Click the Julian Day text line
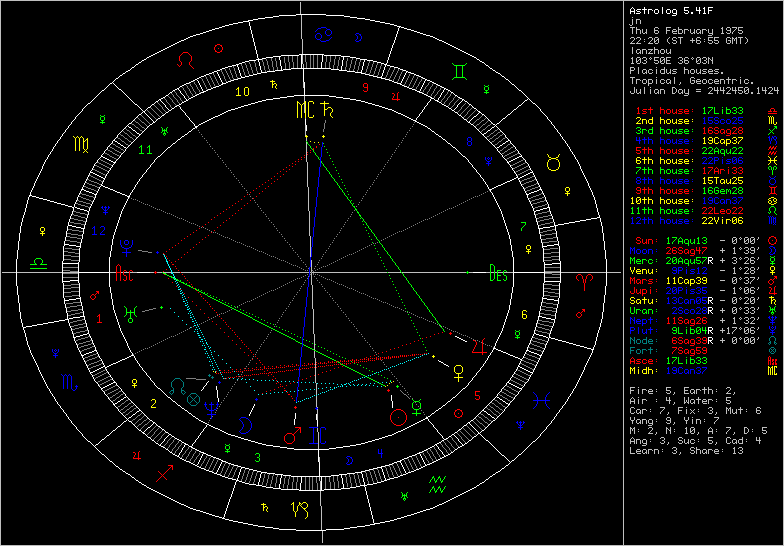 [x=704, y=90]
